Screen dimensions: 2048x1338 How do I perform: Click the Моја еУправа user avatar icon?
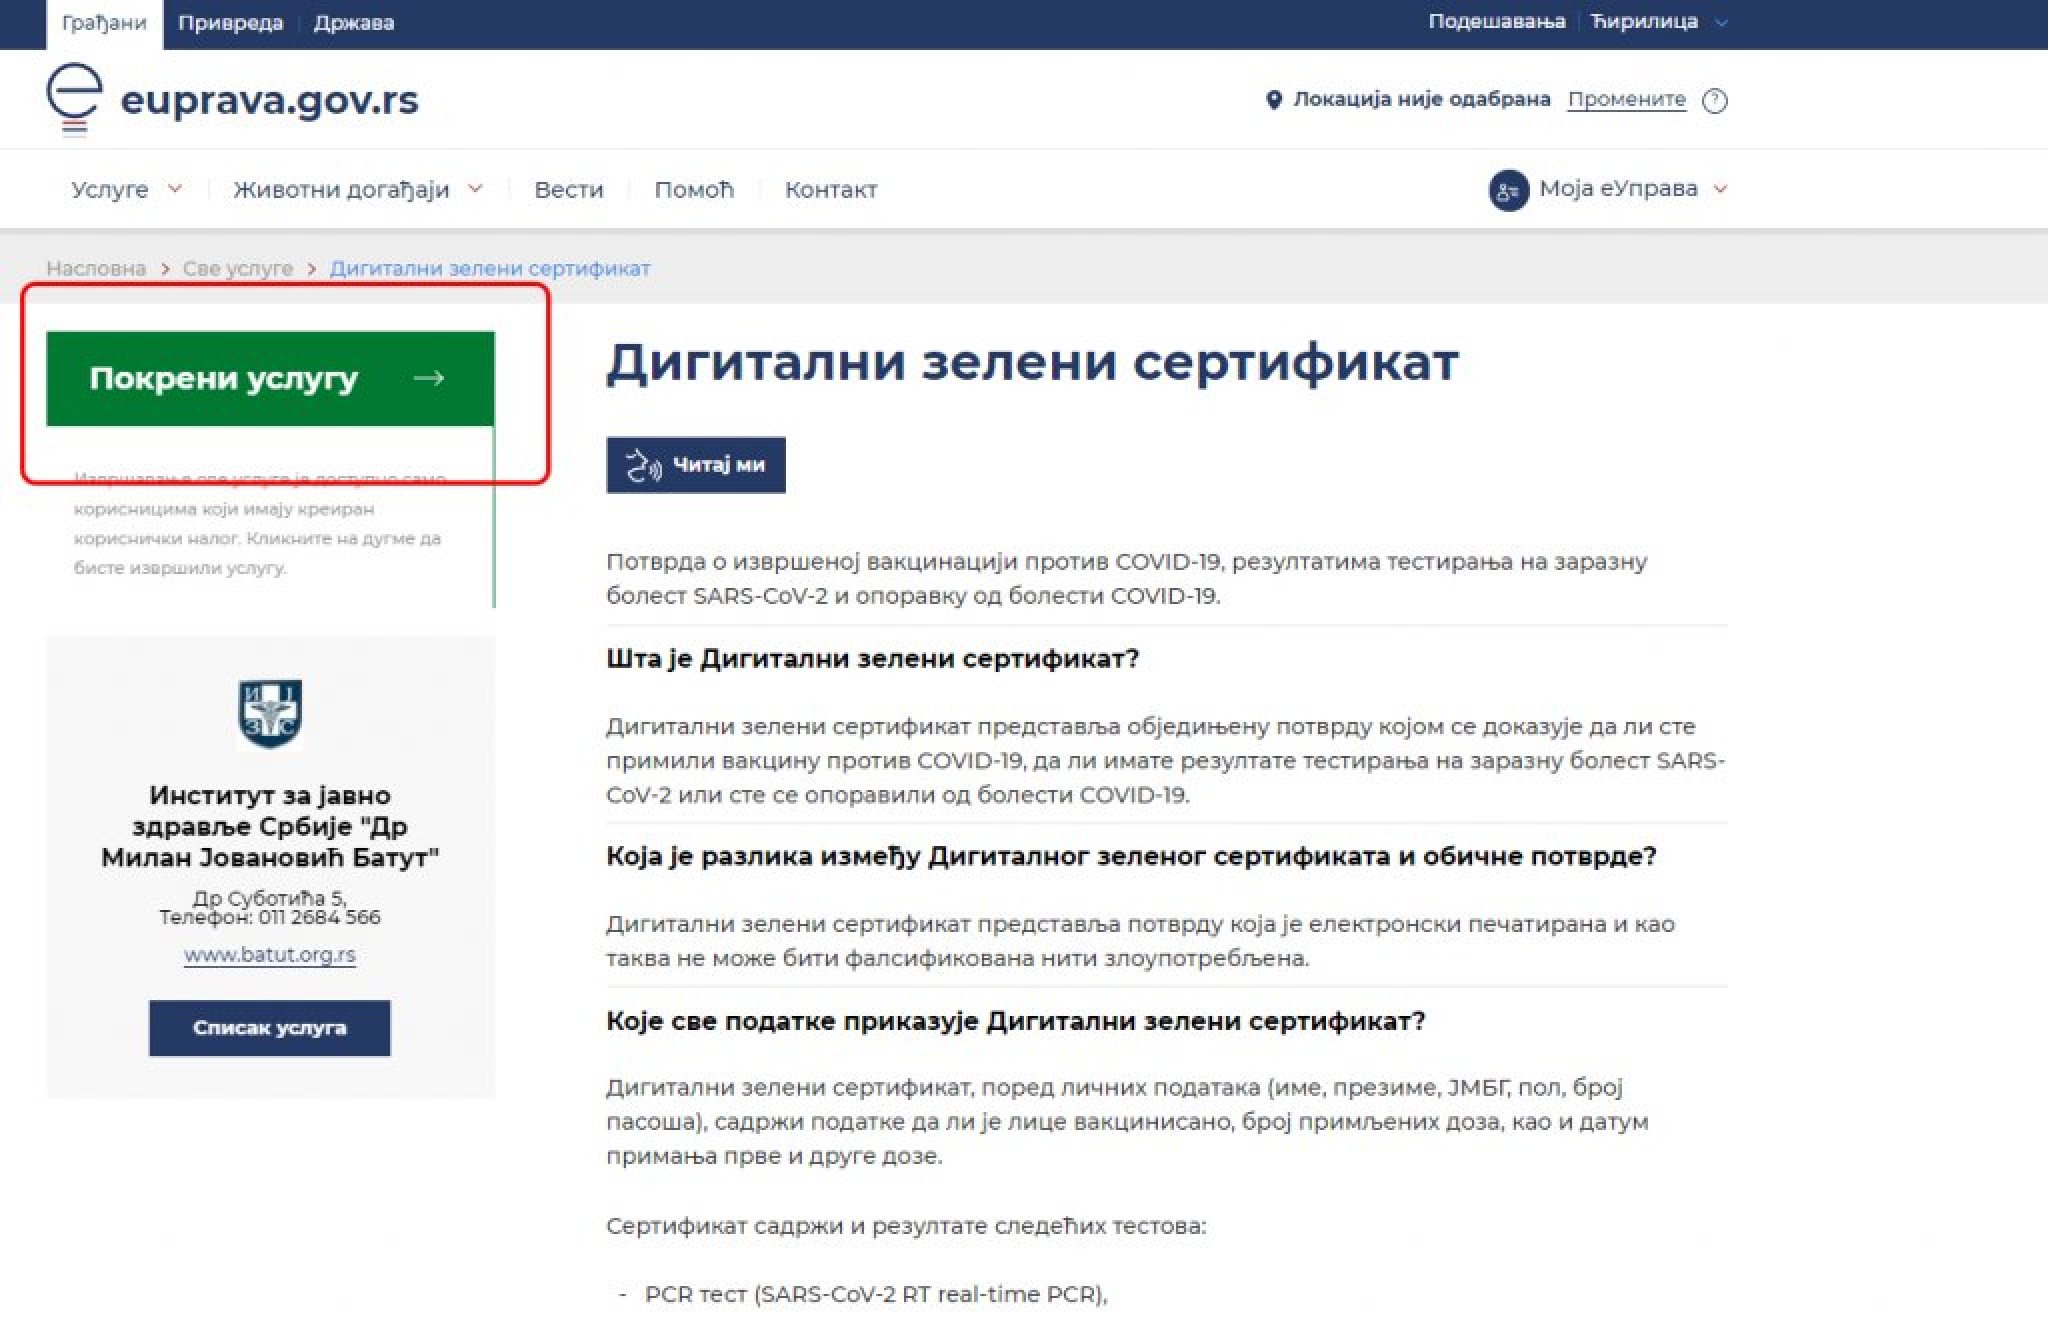pos(1508,190)
